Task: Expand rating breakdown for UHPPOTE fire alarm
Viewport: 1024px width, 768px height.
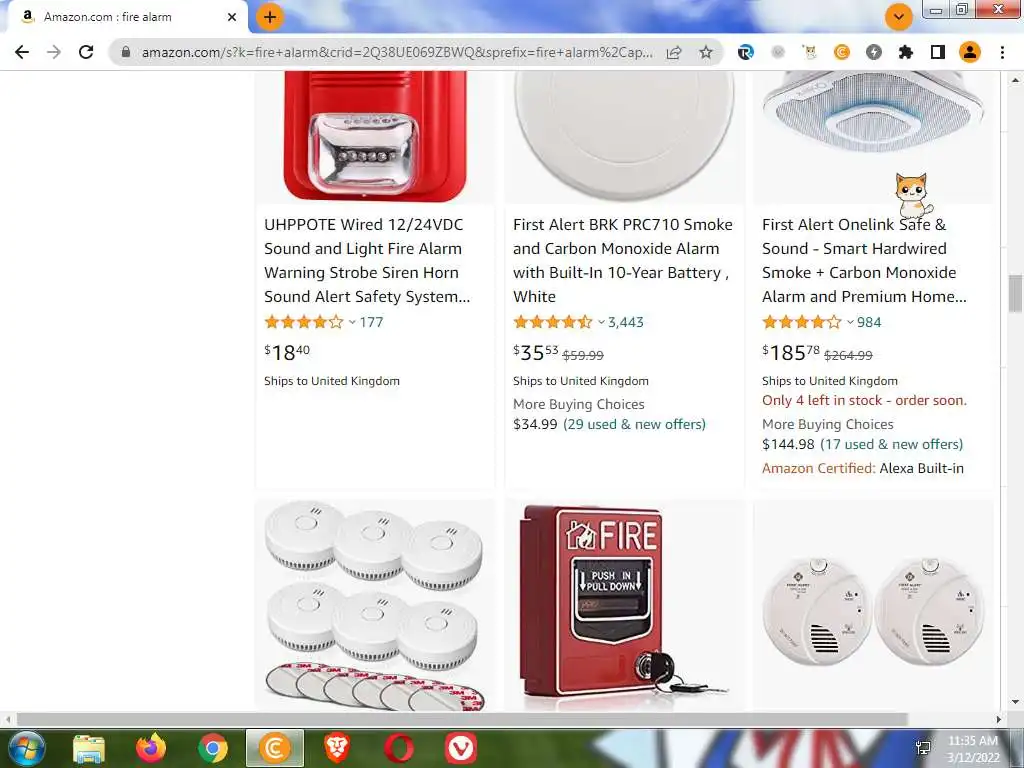Action: (352, 322)
